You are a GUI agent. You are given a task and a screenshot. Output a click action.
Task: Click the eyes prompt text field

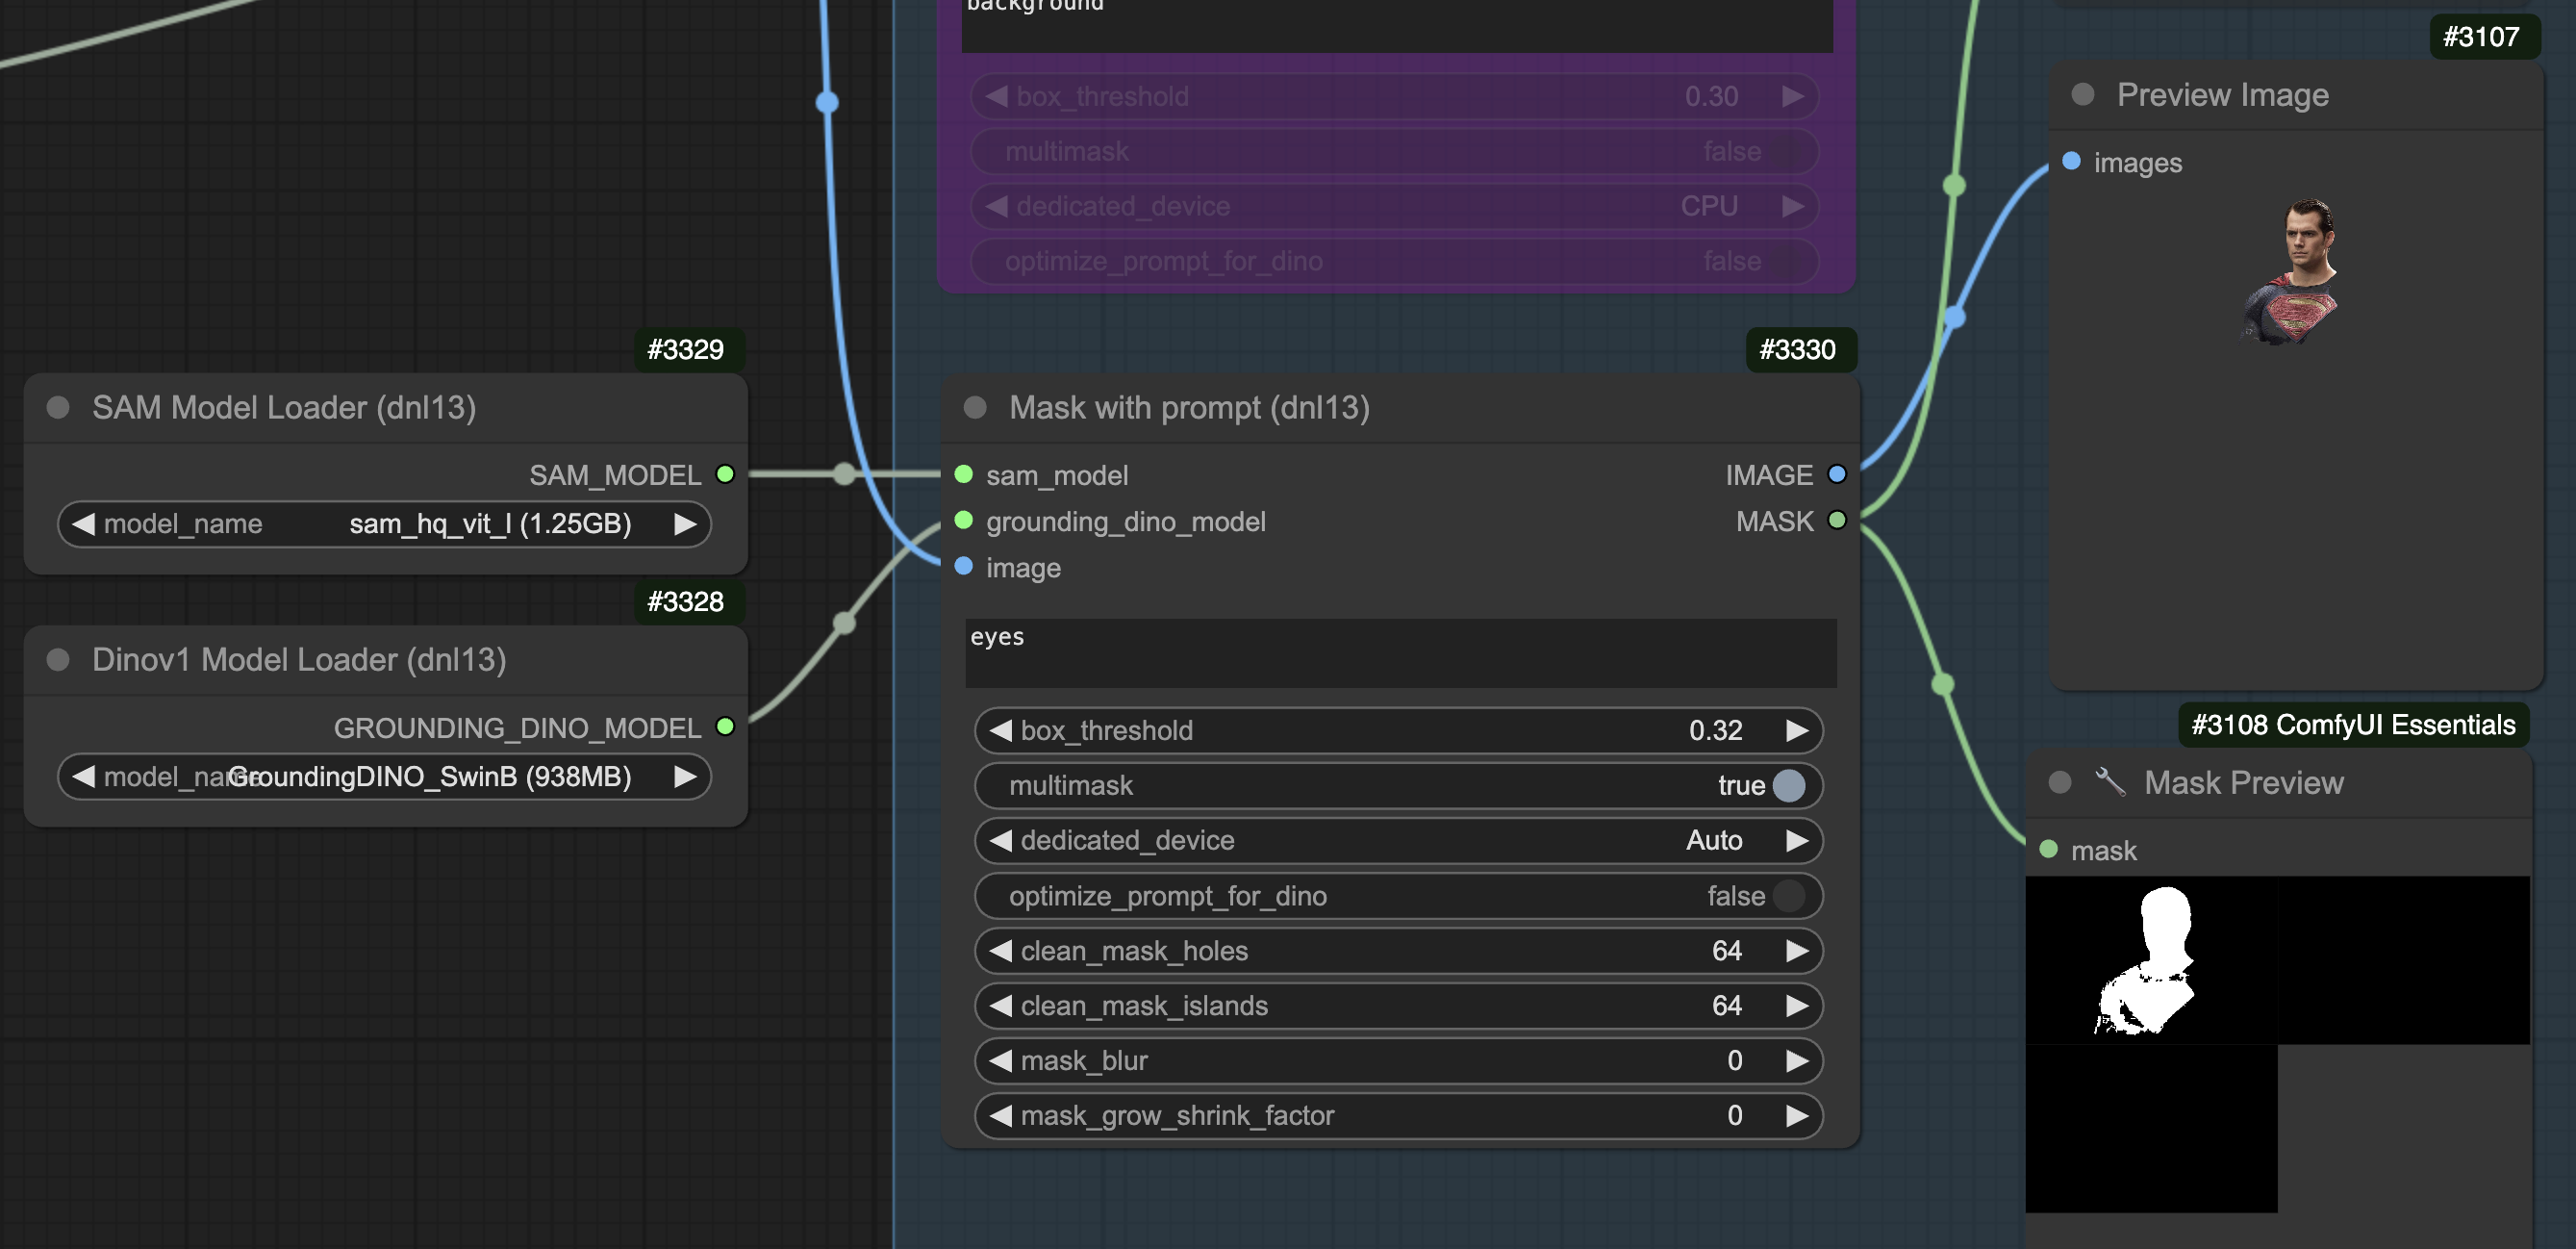tap(1400, 652)
